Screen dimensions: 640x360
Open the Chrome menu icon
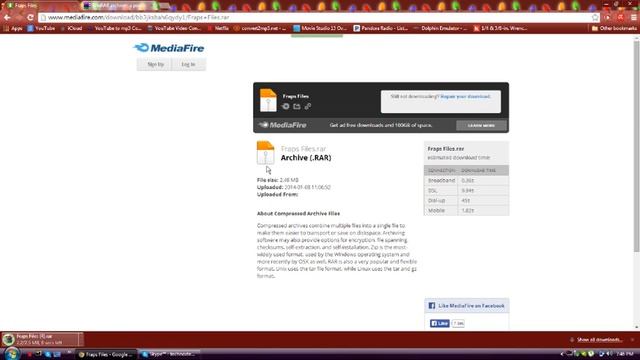click(x=633, y=18)
